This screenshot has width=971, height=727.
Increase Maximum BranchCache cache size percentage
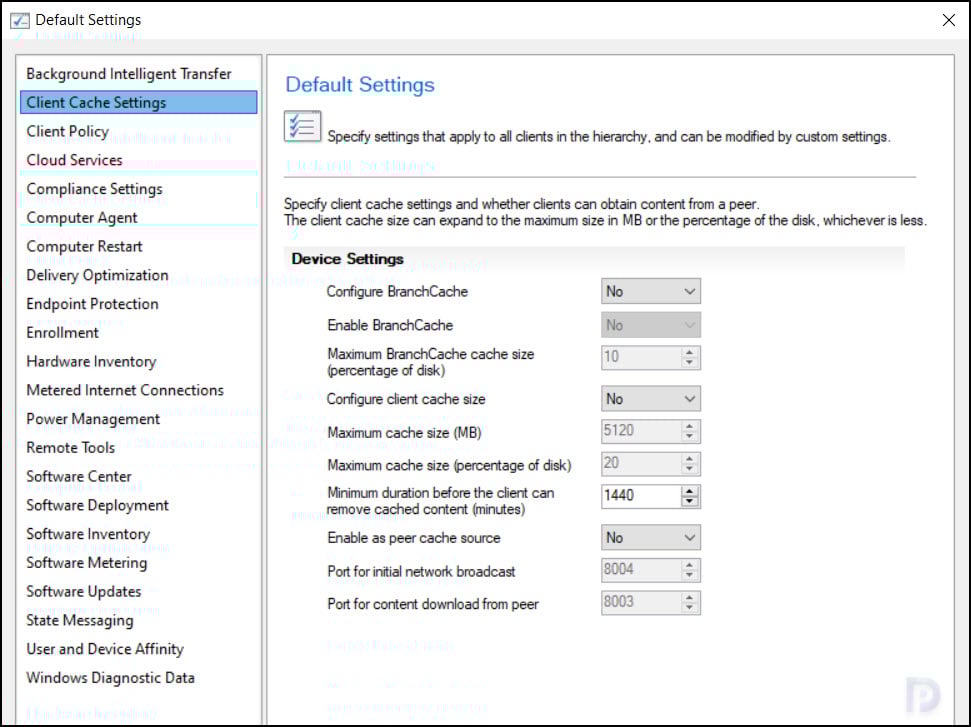(x=689, y=352)
